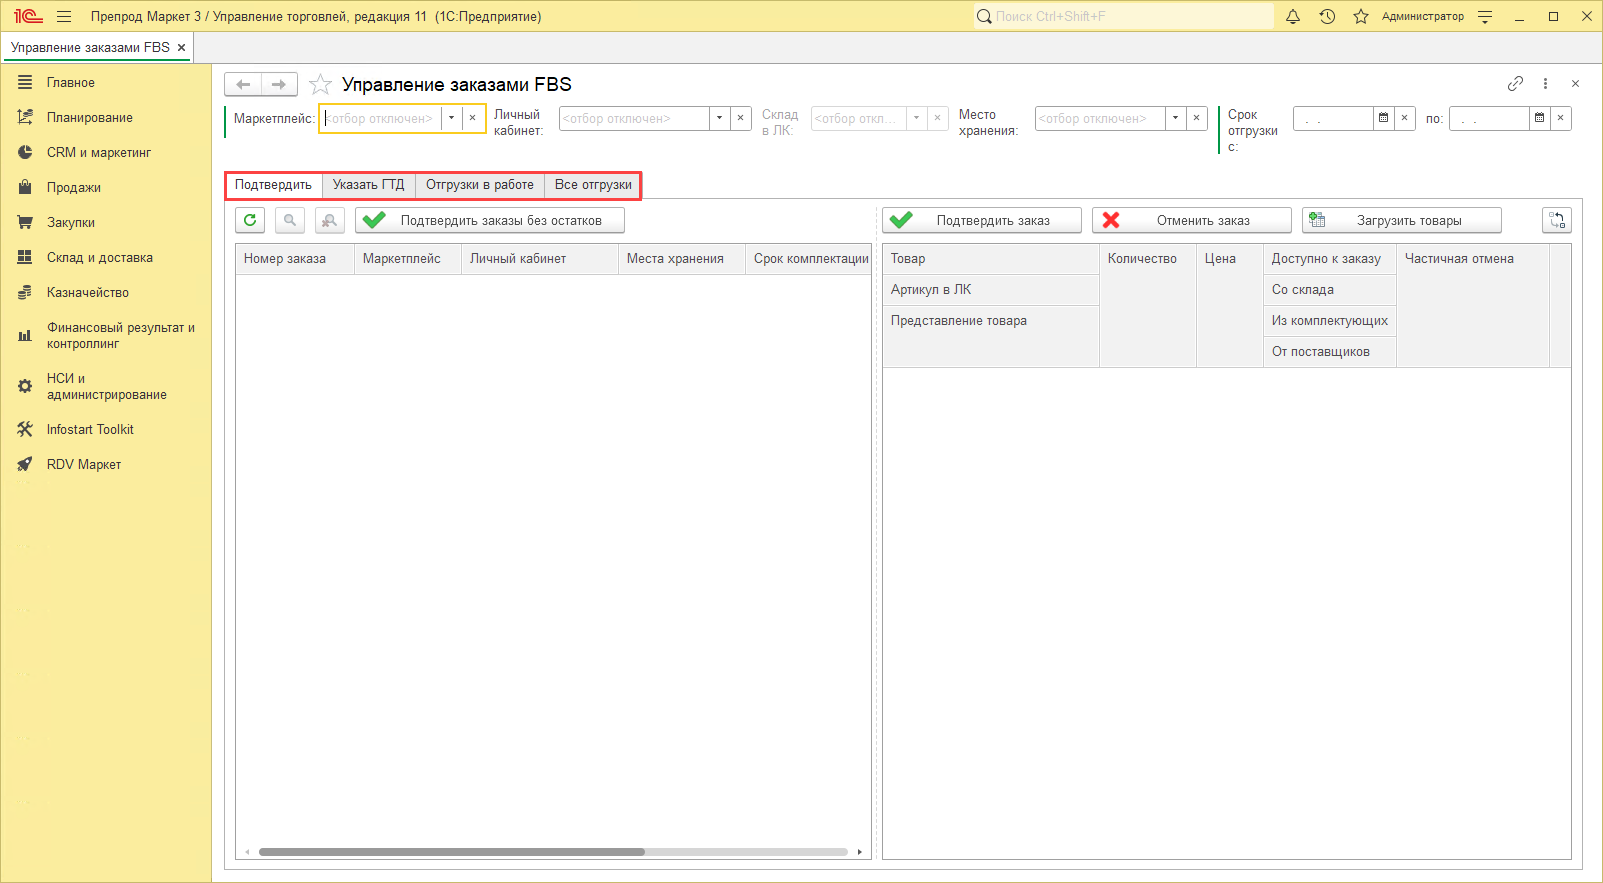Viewport: 1603px width, 883px height.
Task: Open the history clock icon
Action: (x=1327, y=16)
